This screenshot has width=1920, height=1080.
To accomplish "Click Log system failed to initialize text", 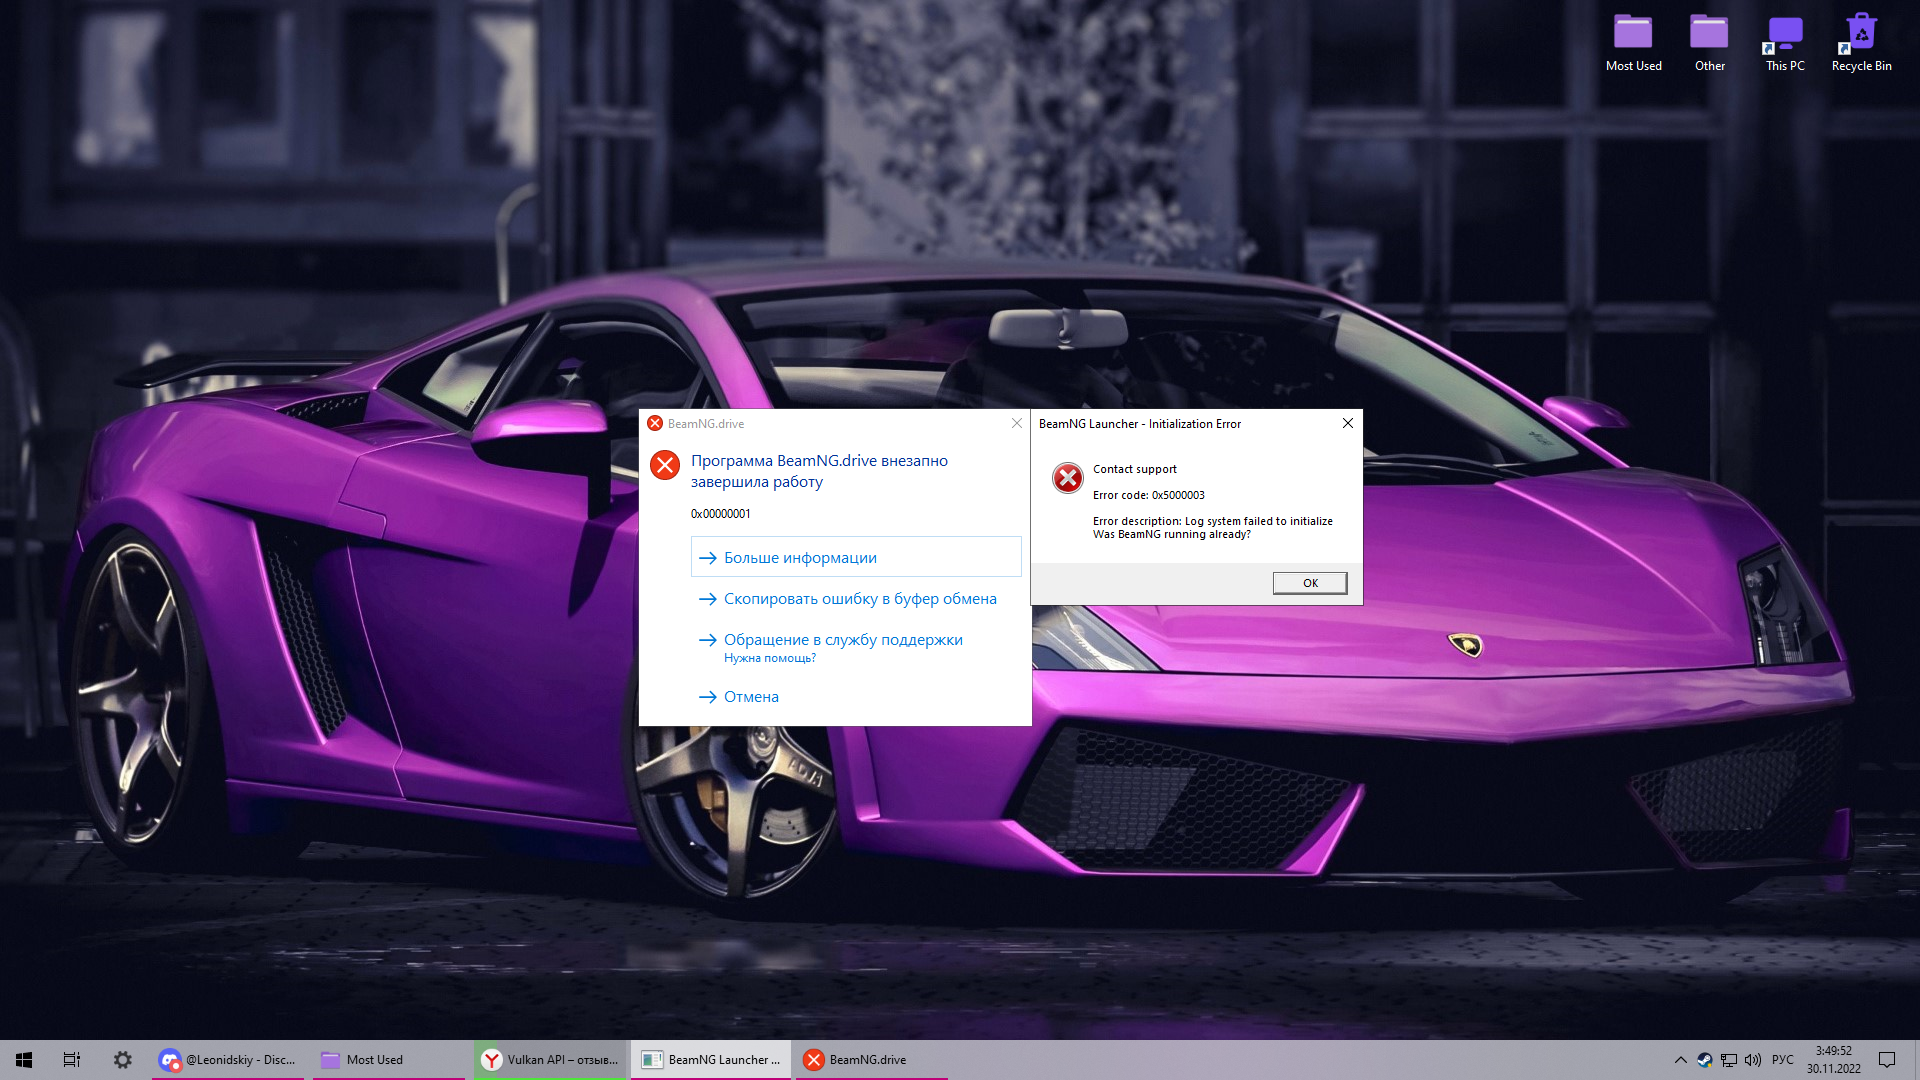I will point(1259,521).
